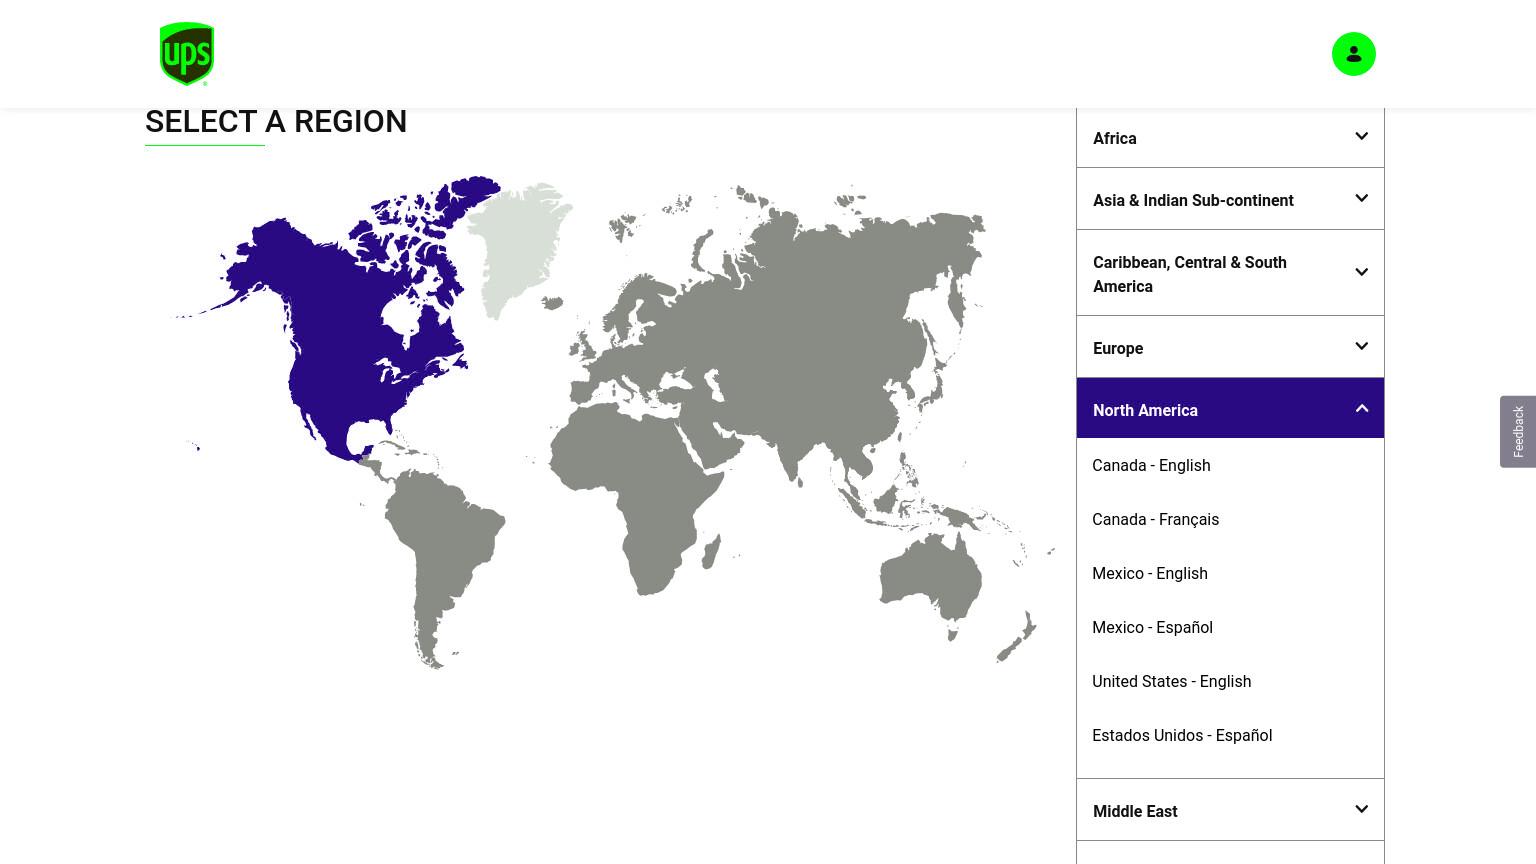Click the UPS shield logo

(187, 54)
